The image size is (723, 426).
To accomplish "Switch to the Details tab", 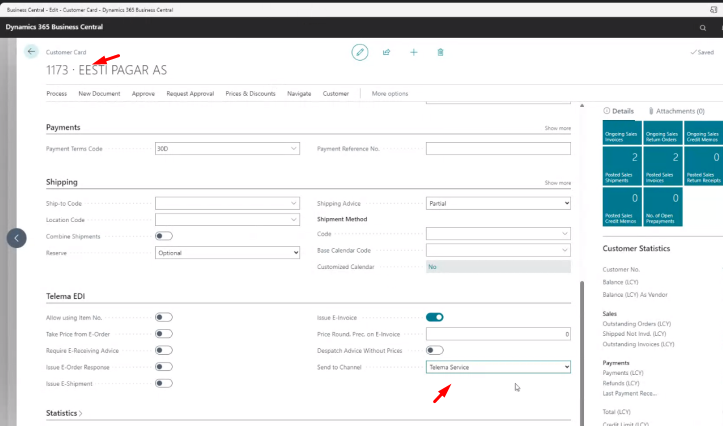I will (x=619, y=111).
